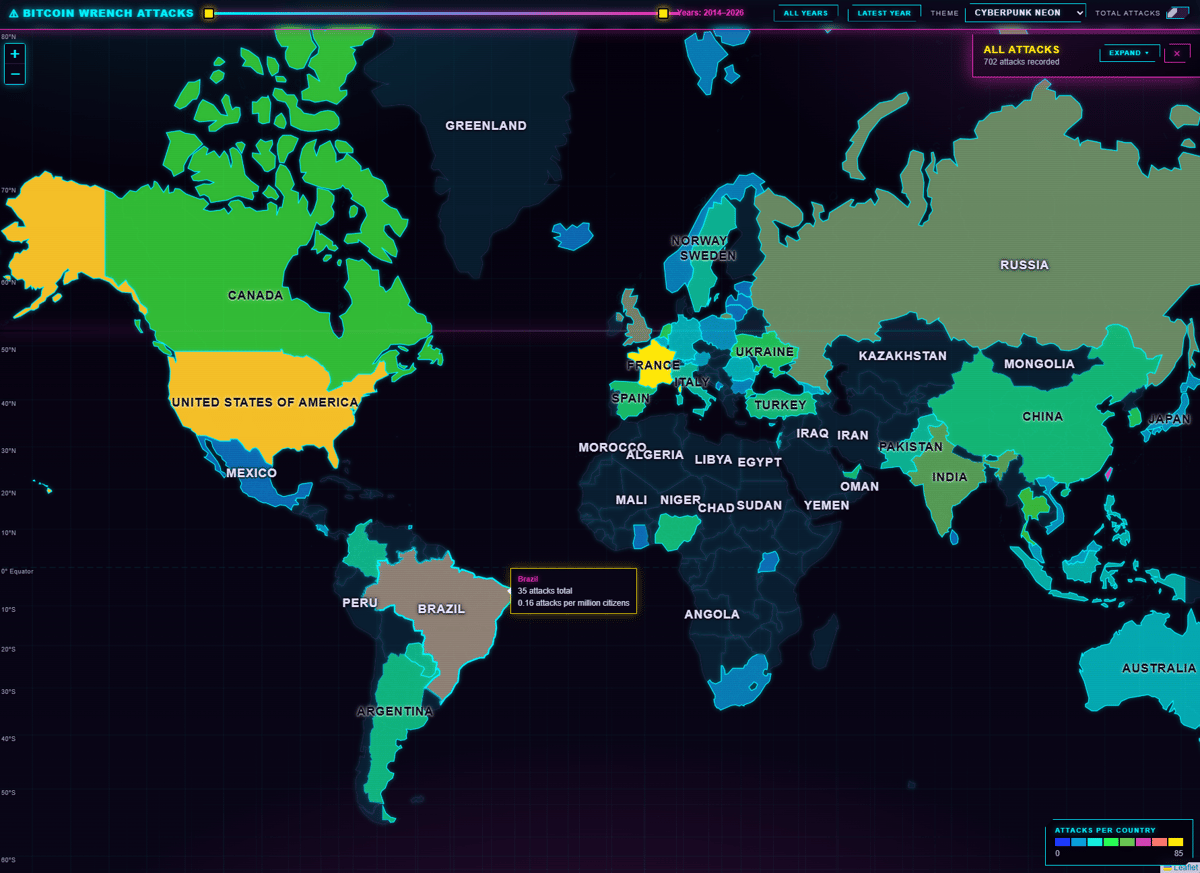Grab the end year slider handle
This screenshot has width=1200, height=873.
[663, 13]
